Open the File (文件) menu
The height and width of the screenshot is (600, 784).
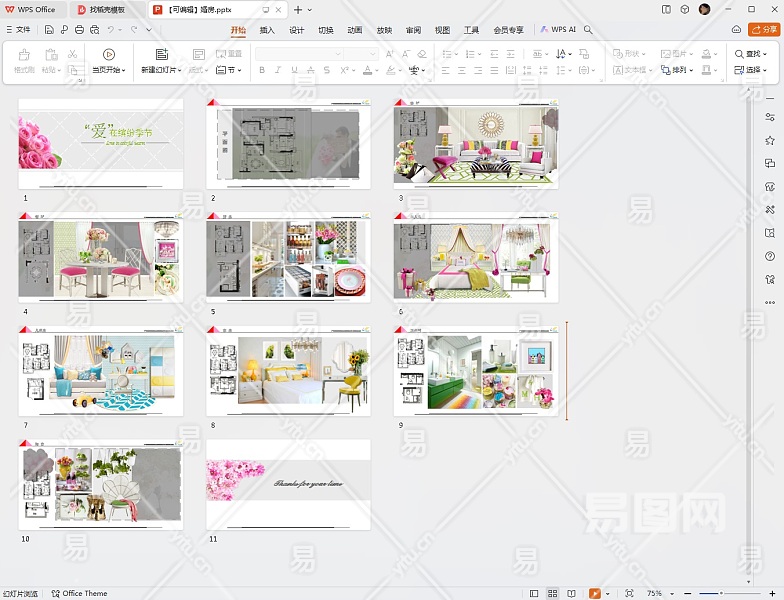coord(18,30)
